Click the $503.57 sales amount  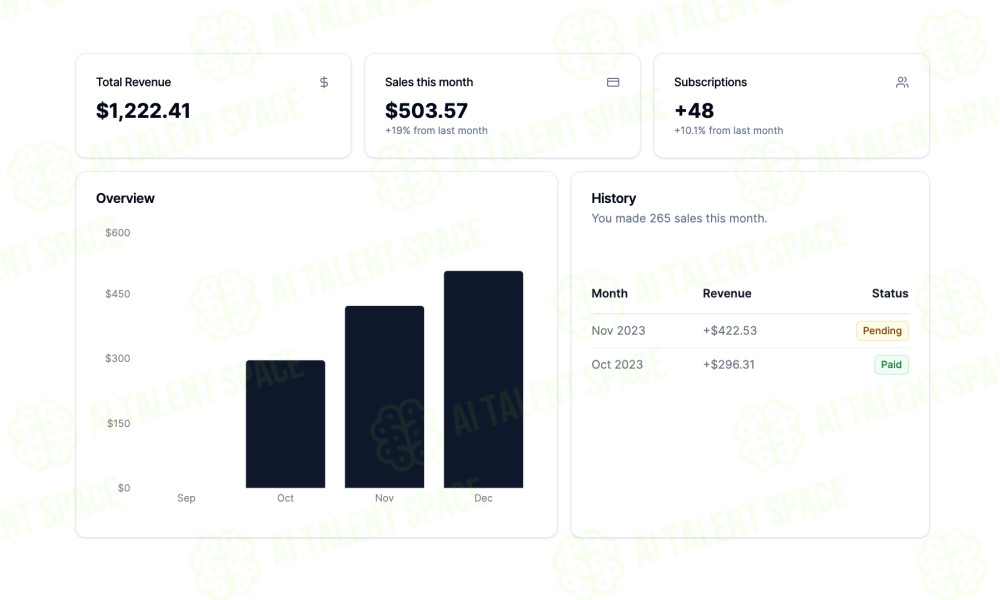[426, 110]
